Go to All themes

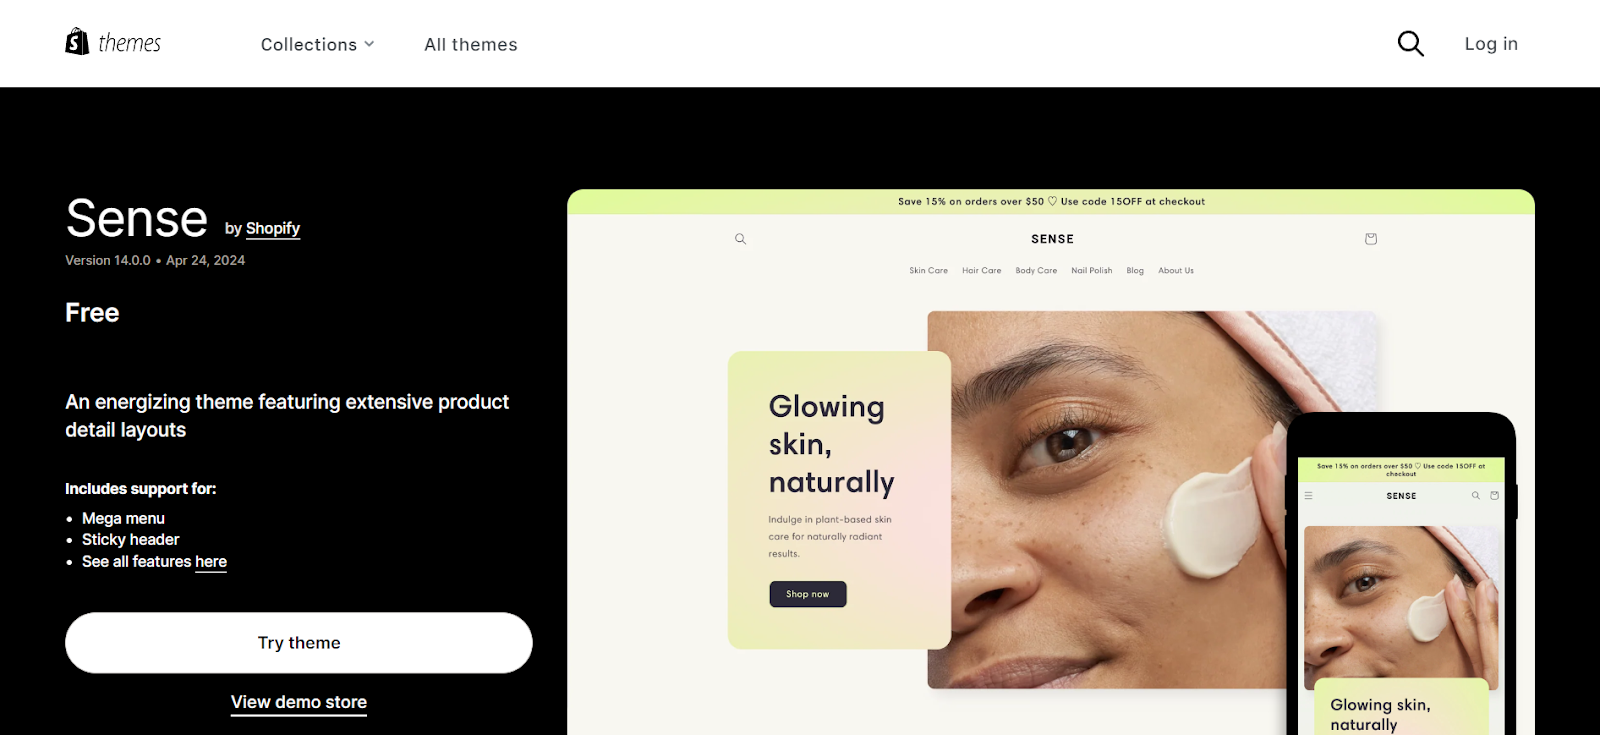click(471, 44)
